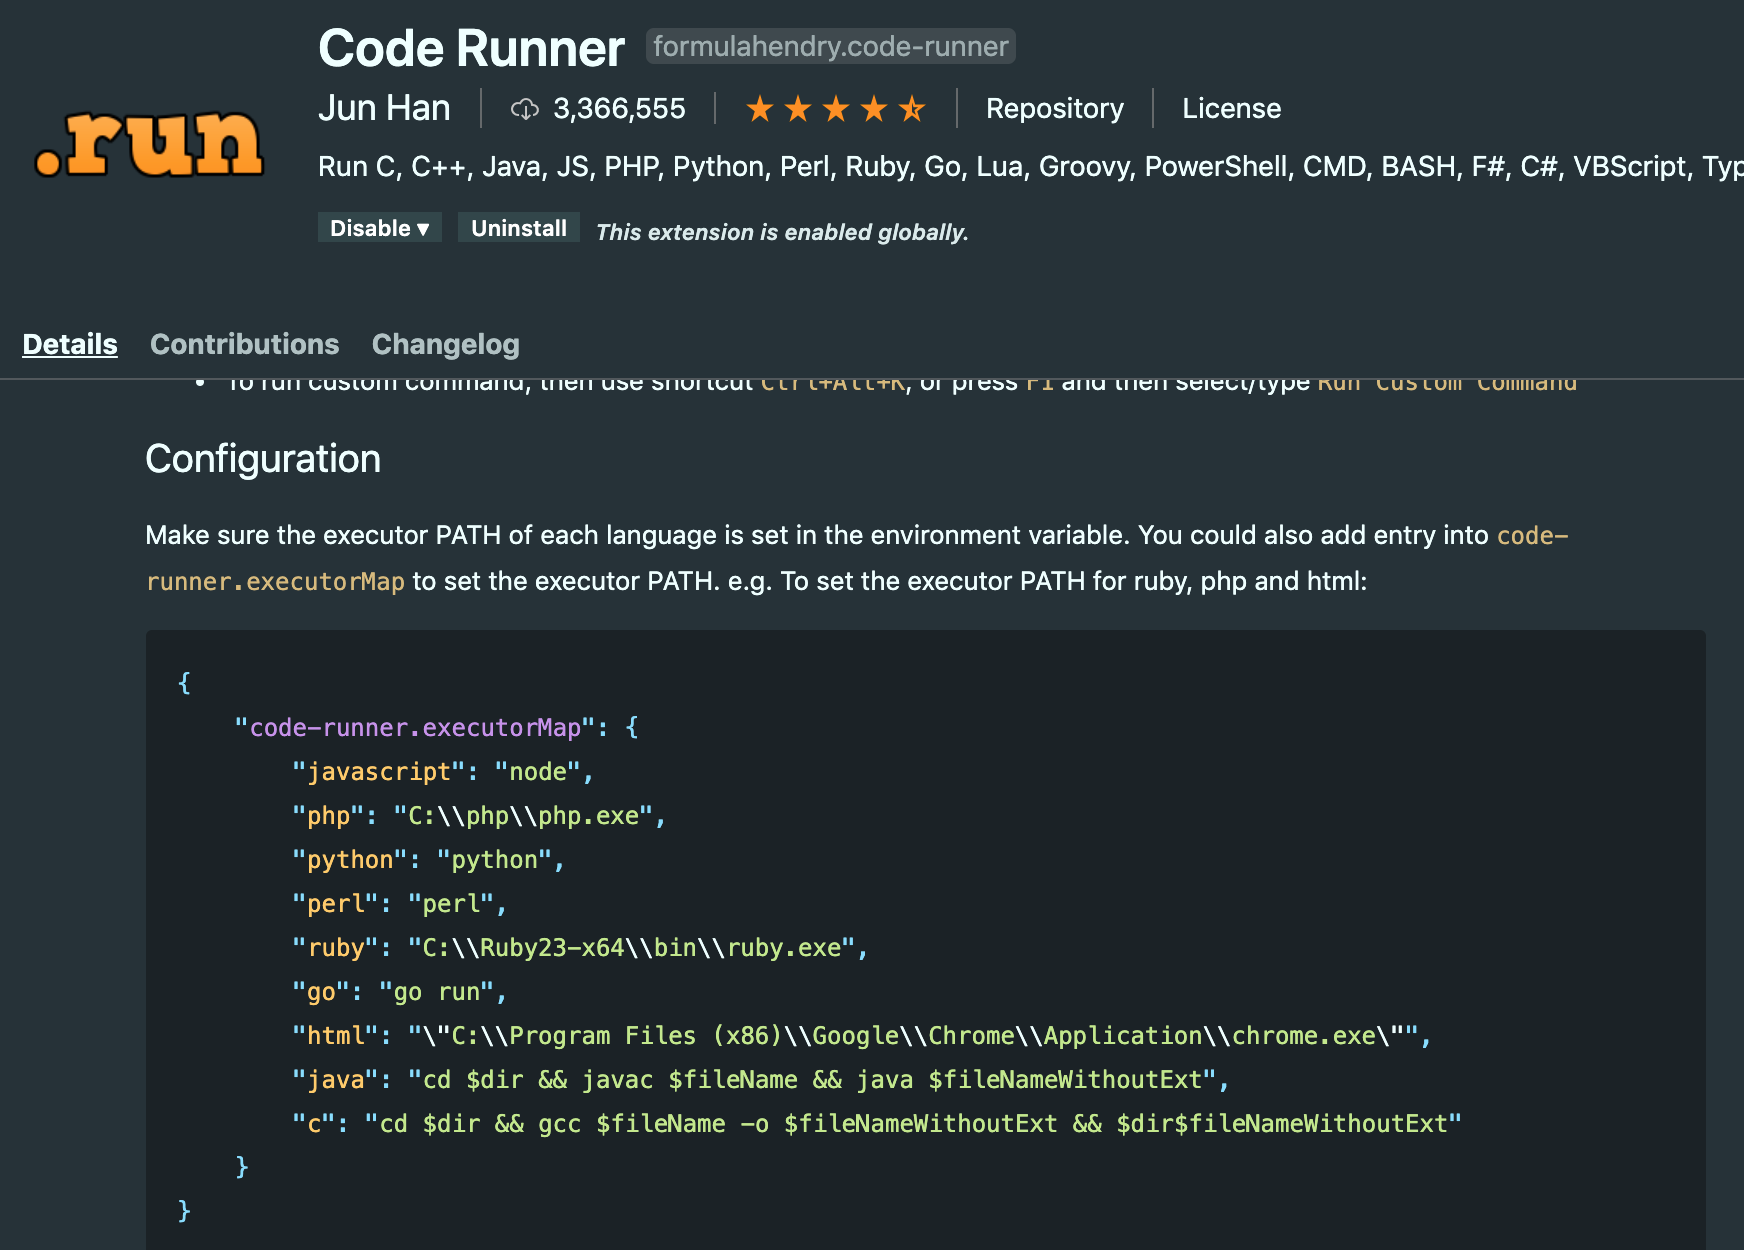
Task: Click publisher name Jun Han
Action: click(384, 108)
